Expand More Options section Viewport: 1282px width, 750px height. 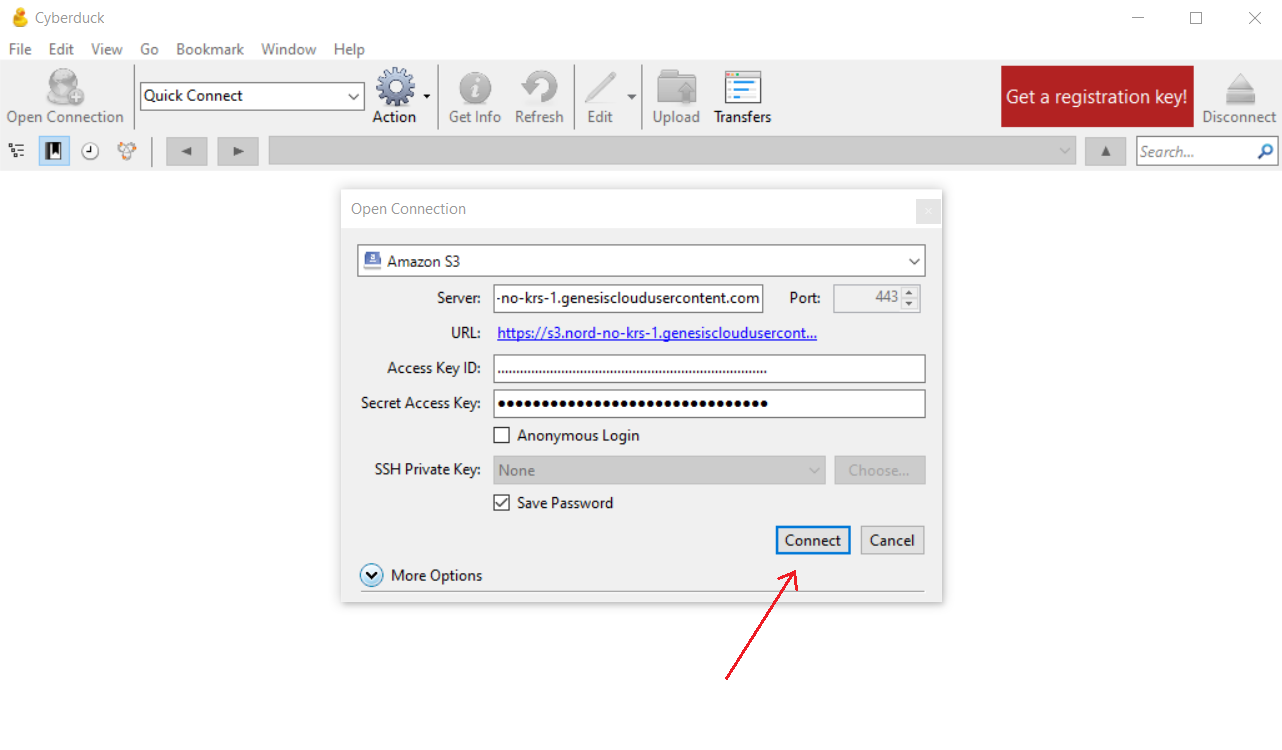point(372,575)
